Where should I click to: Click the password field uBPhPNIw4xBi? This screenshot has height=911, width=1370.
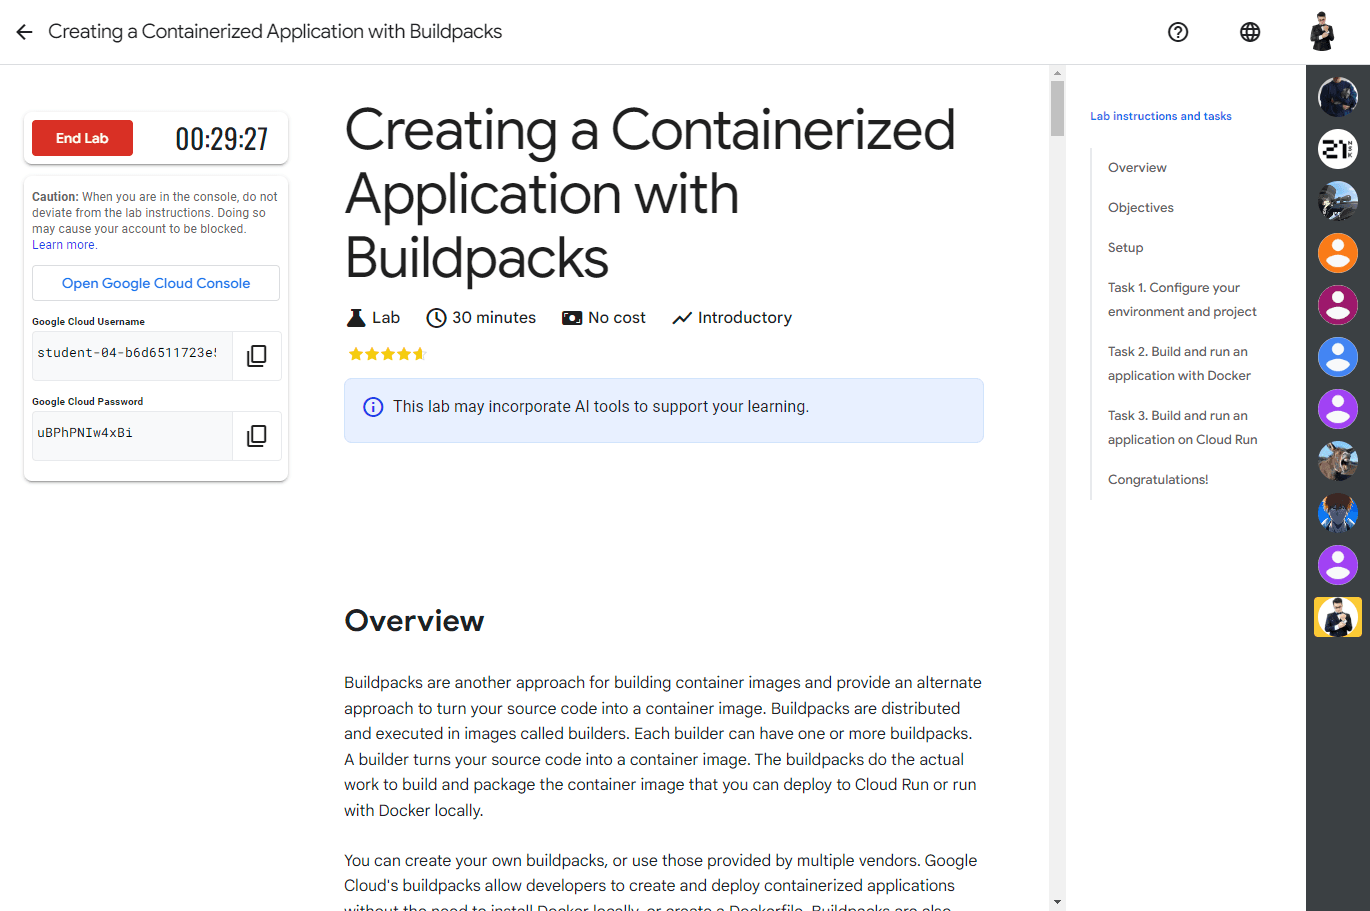[x=132, y=436]
